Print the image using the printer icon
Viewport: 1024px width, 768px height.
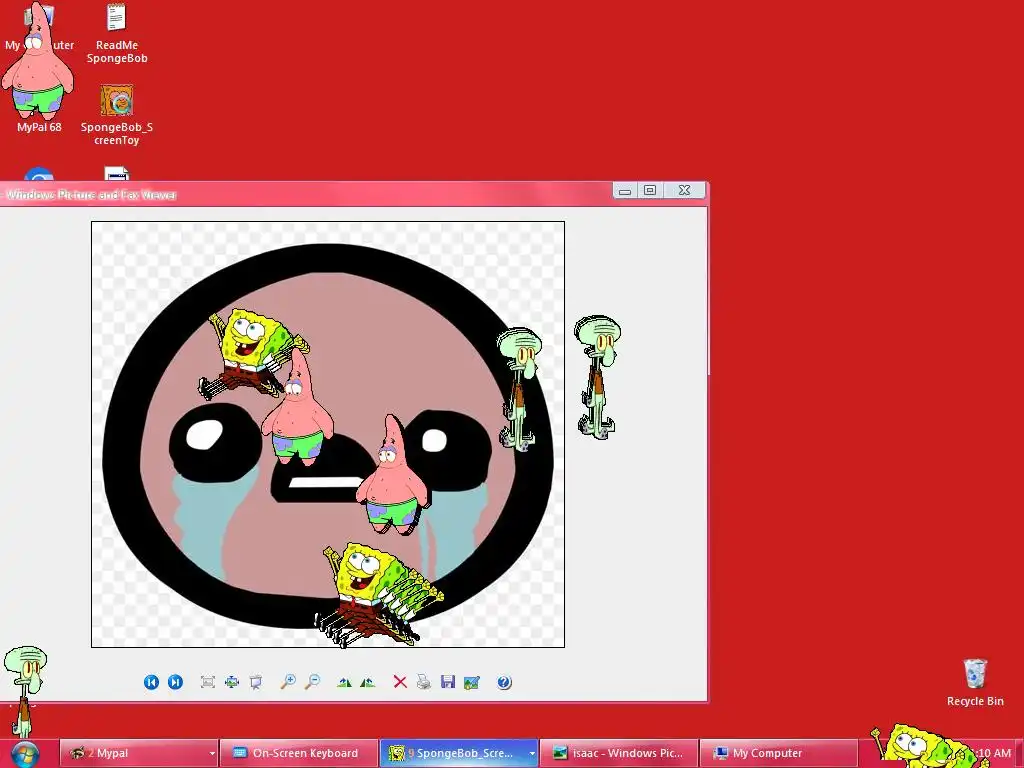point(424,682)
